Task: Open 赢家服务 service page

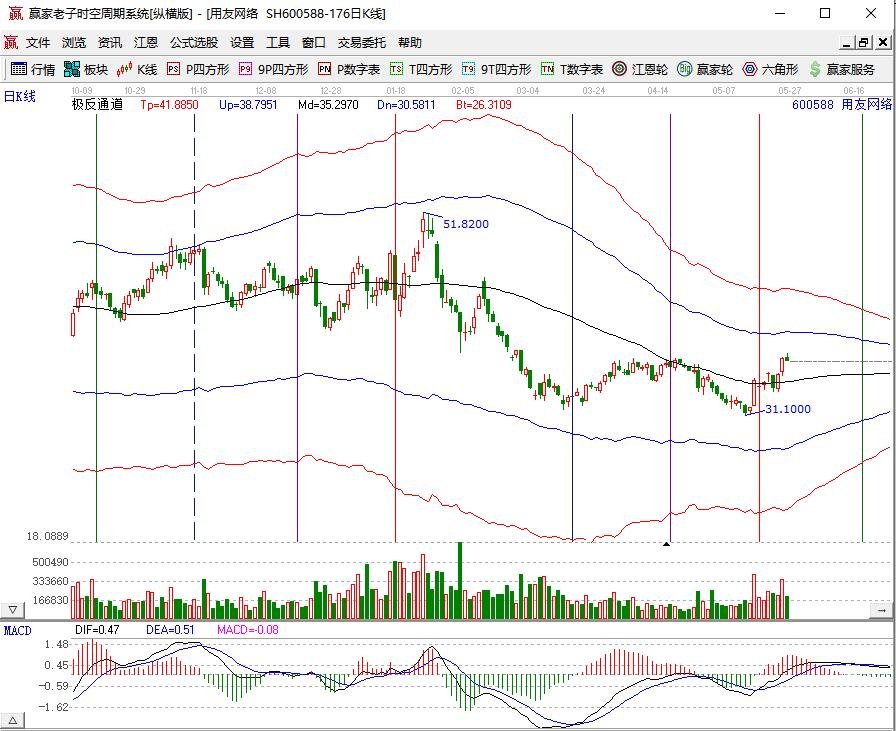Action: pyautogui.click(x=842, y=69)
